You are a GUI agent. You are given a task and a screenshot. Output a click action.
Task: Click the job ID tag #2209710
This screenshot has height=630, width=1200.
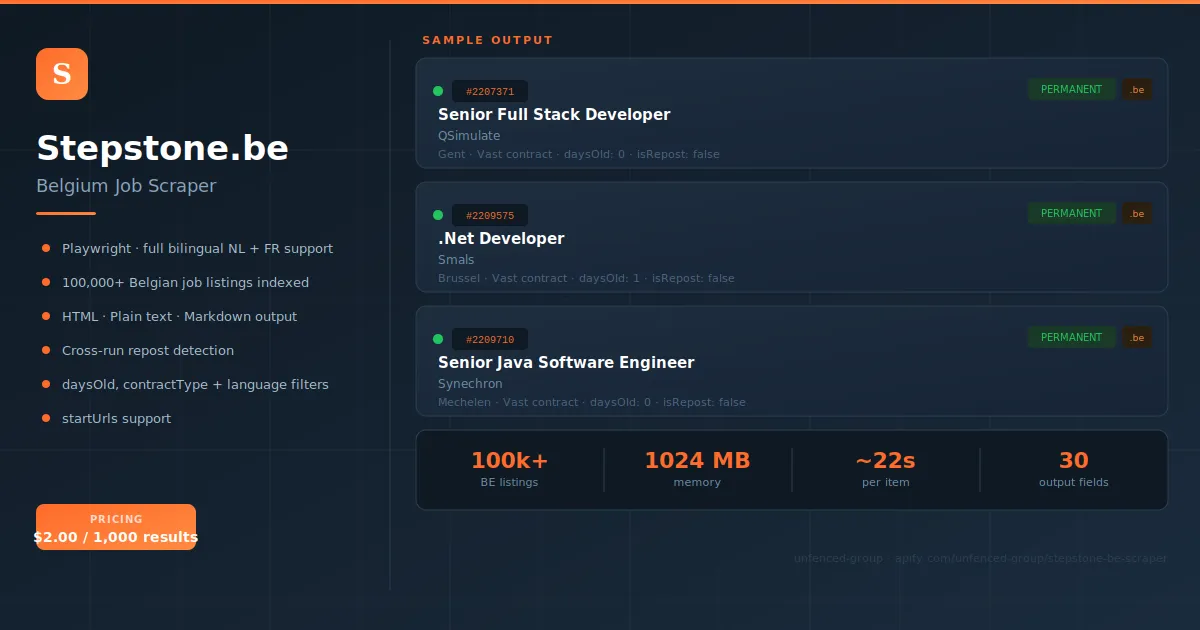click(x=490, y=340)
